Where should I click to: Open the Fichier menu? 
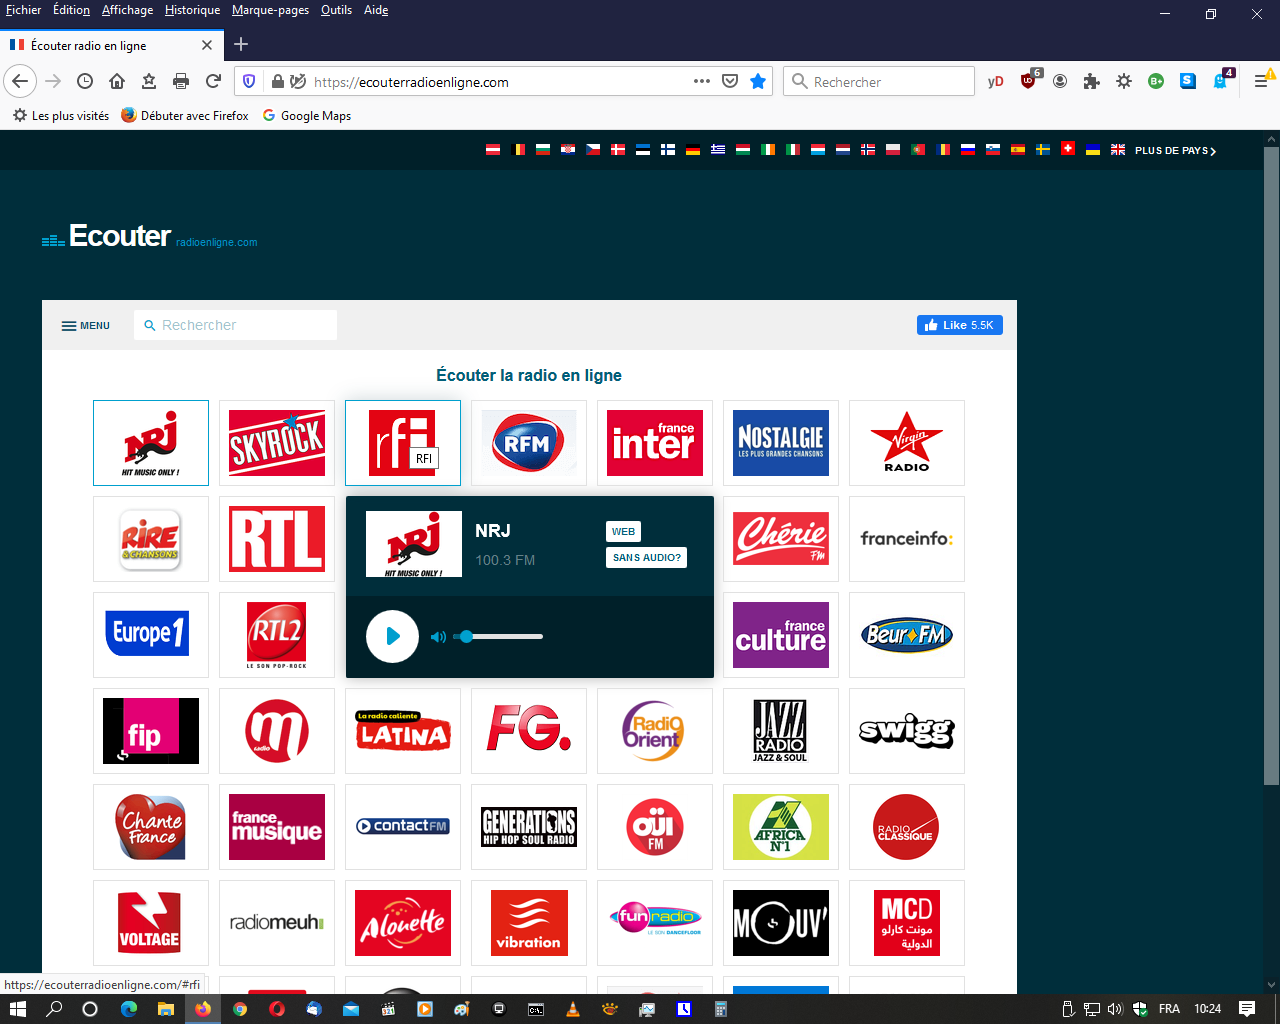point(24,10)
